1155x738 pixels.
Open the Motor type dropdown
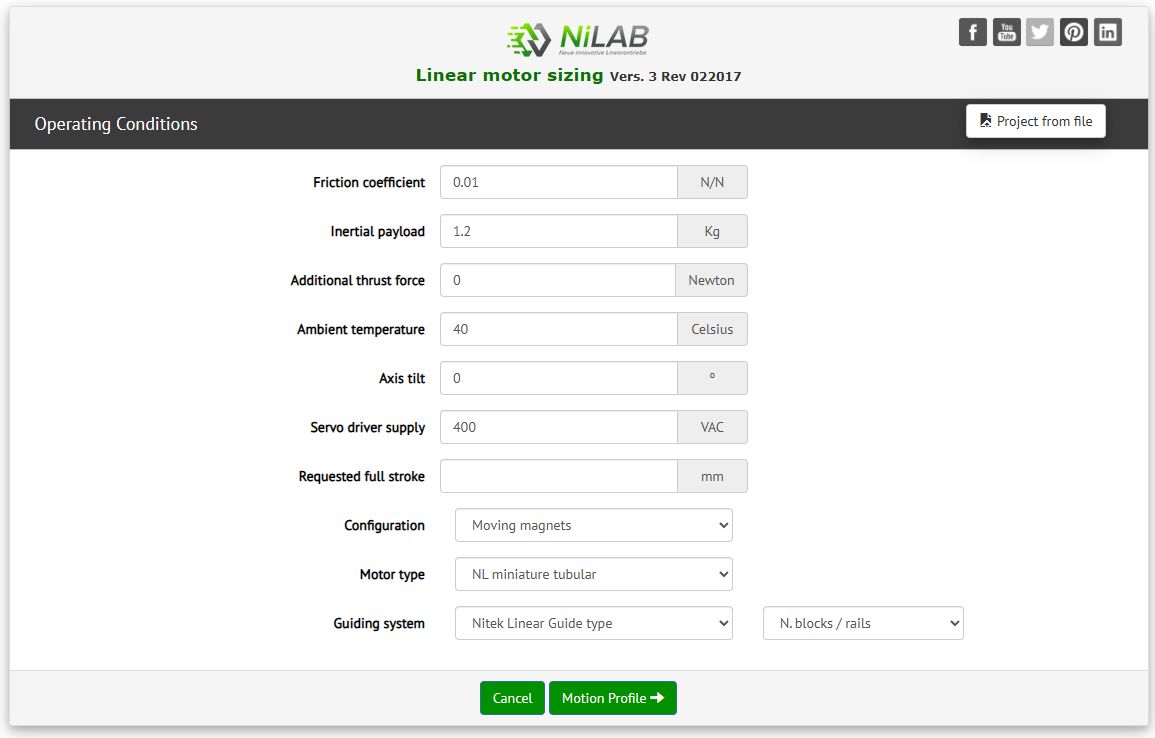tap(593, 574)
